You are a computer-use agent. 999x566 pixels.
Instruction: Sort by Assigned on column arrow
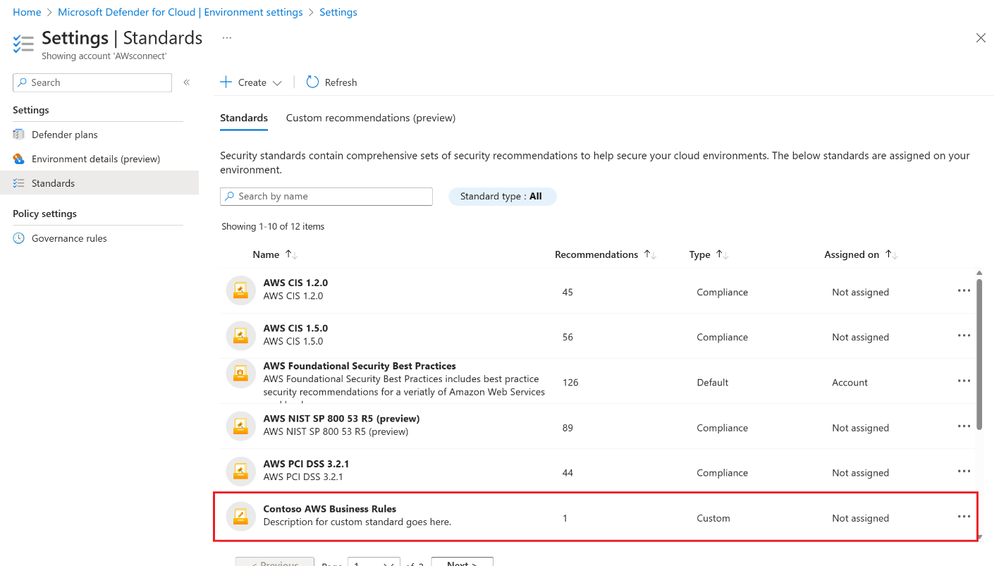(891, 254)
